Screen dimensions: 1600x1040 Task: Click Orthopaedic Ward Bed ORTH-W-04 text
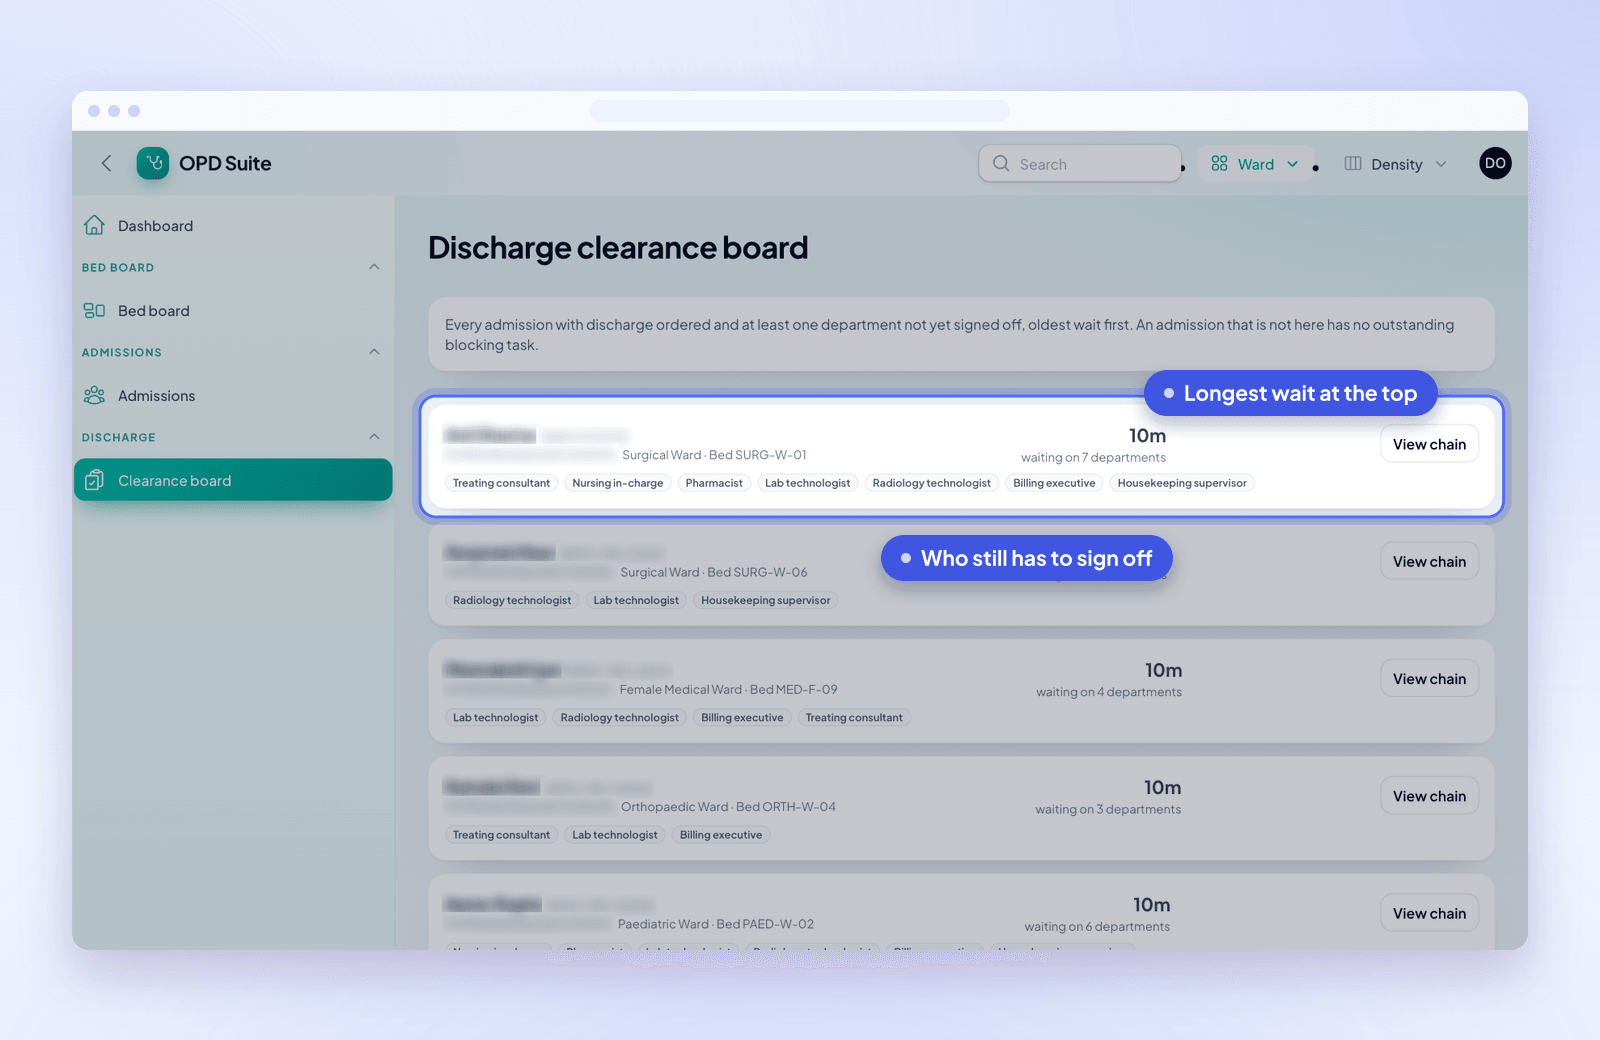click(728, 806)
